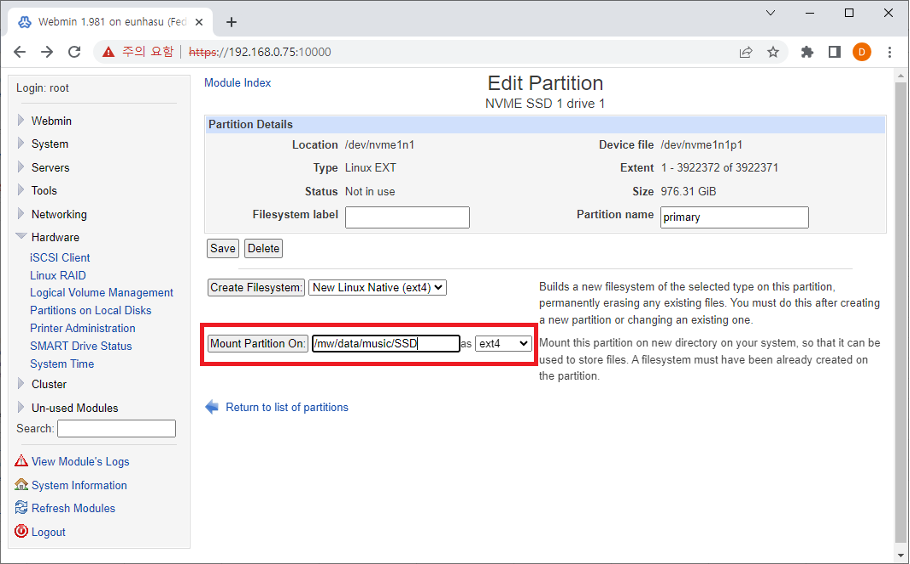The width and height of the screenshot is (910, 564).
Task: Click the Filesystem label input field
Action: point(407,217)
